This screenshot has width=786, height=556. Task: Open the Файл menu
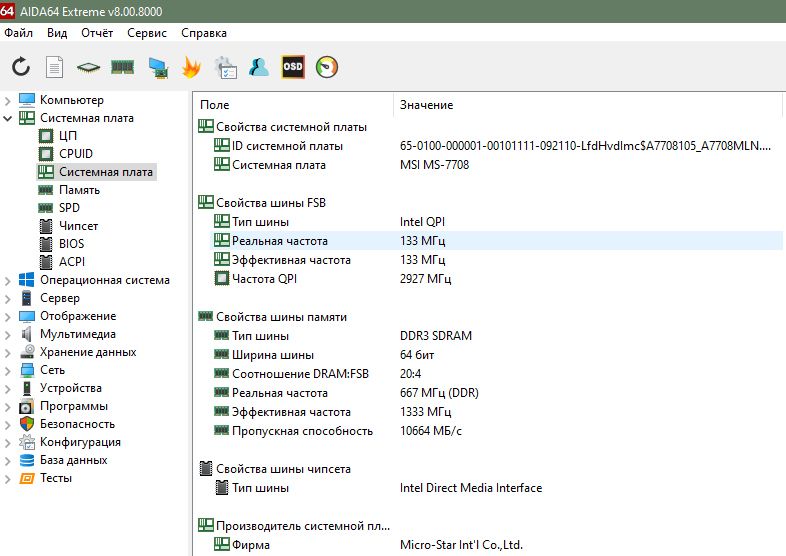(19, 33)
